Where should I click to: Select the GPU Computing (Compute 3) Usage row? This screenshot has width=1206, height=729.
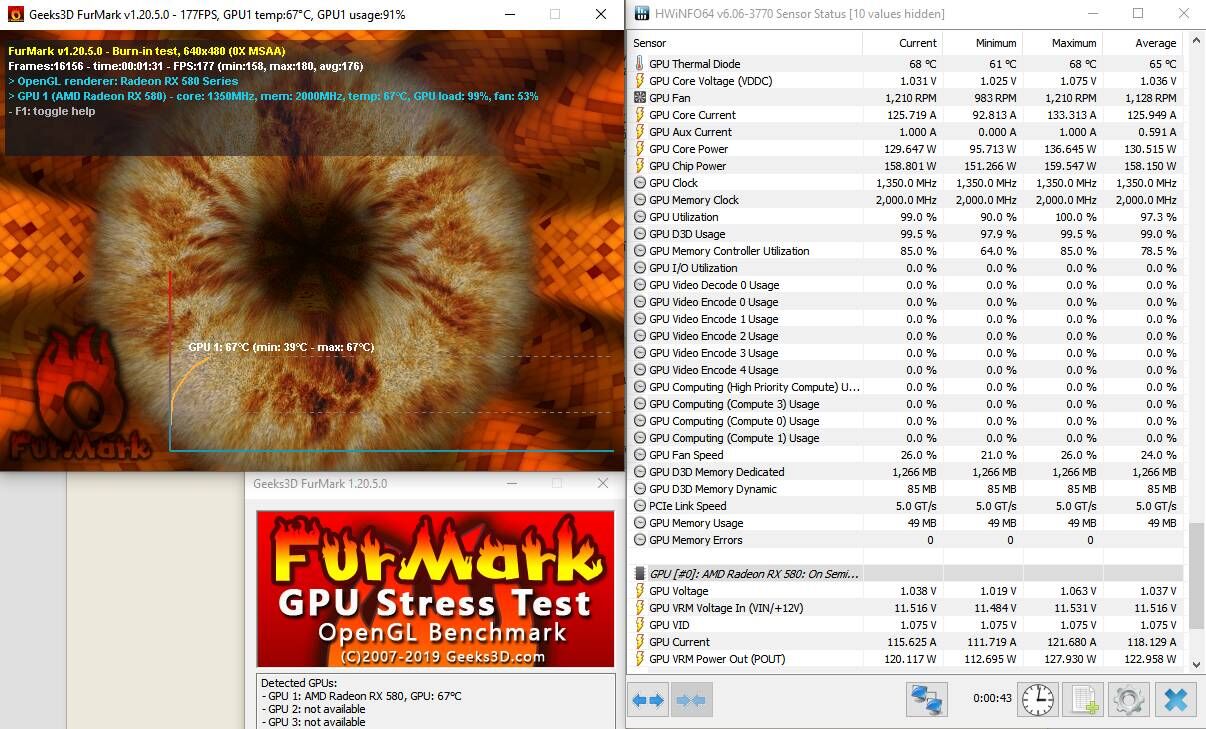pyautogui.click(x=907, y=404)
